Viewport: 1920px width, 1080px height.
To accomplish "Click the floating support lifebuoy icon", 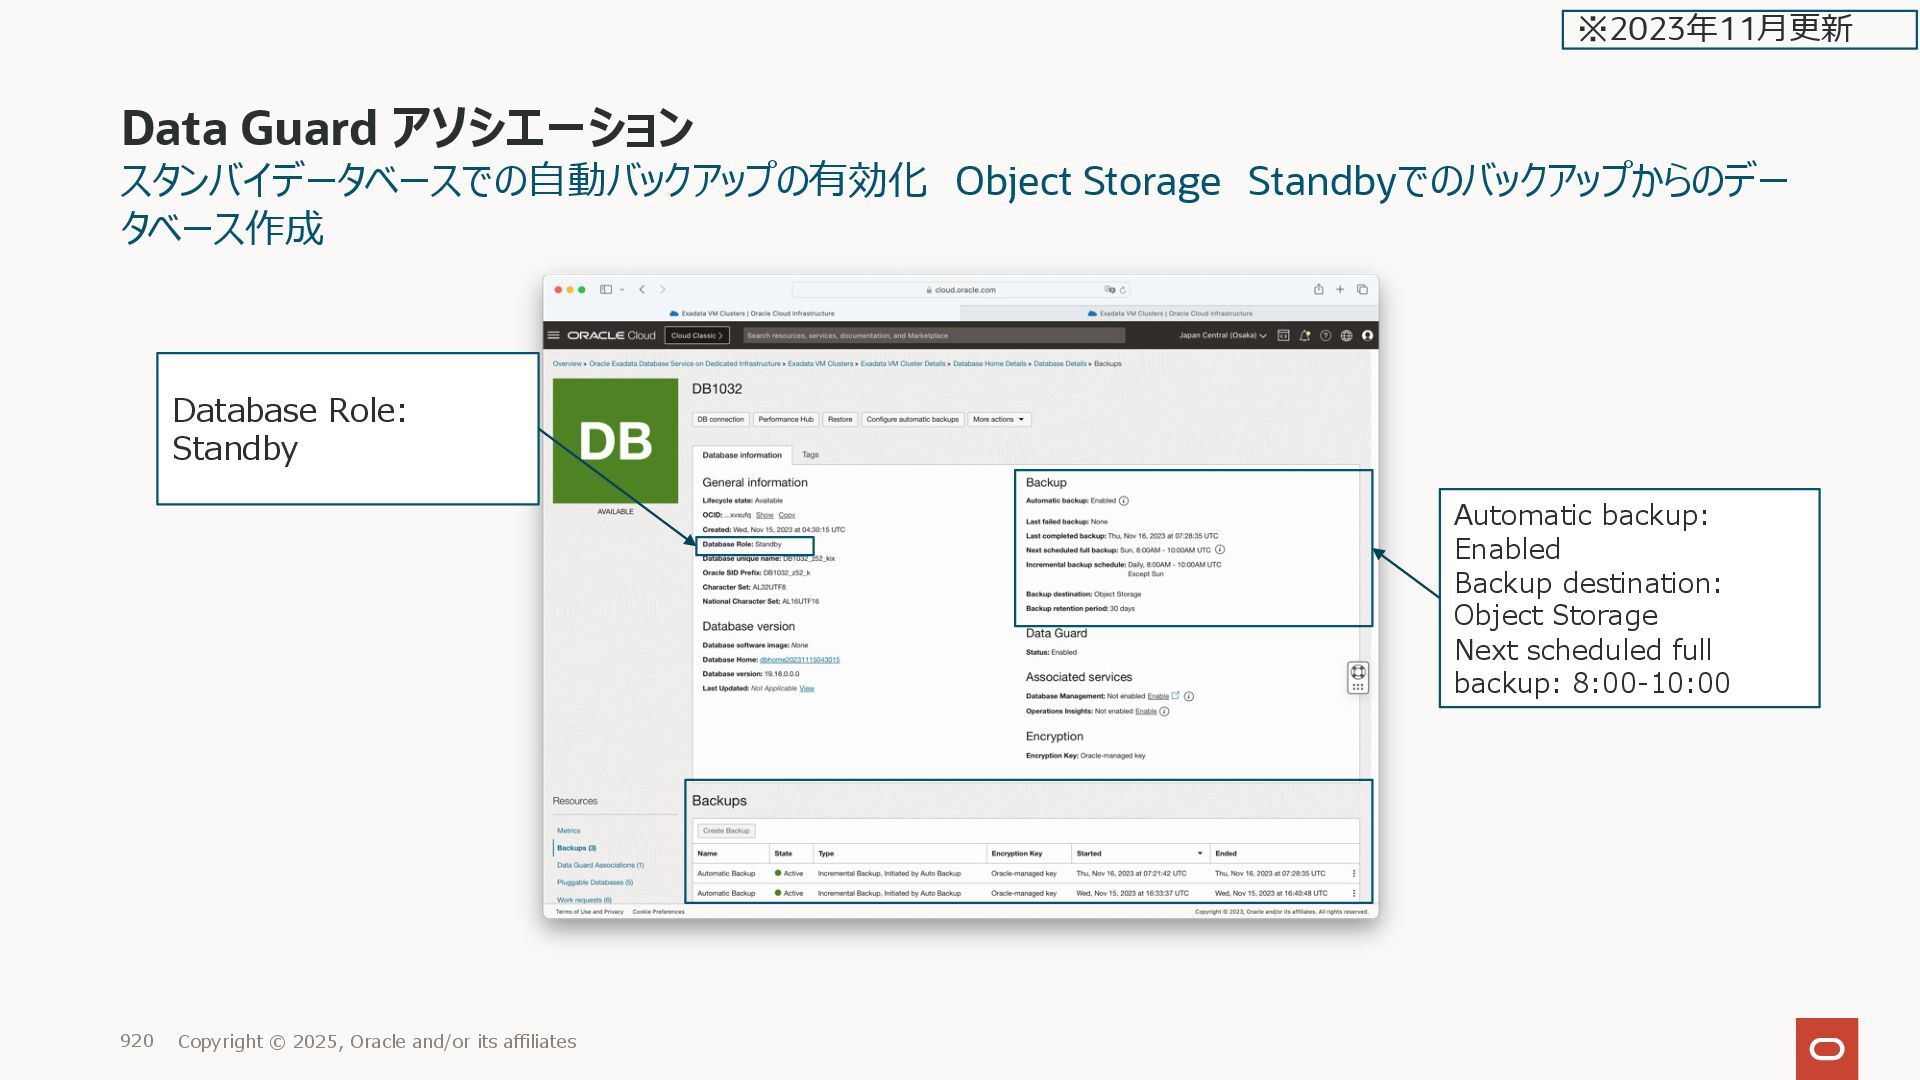I will tap(1357, 672).
